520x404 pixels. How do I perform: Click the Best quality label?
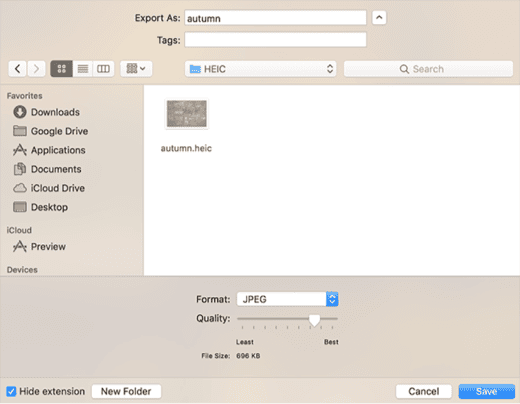[331, 342]
